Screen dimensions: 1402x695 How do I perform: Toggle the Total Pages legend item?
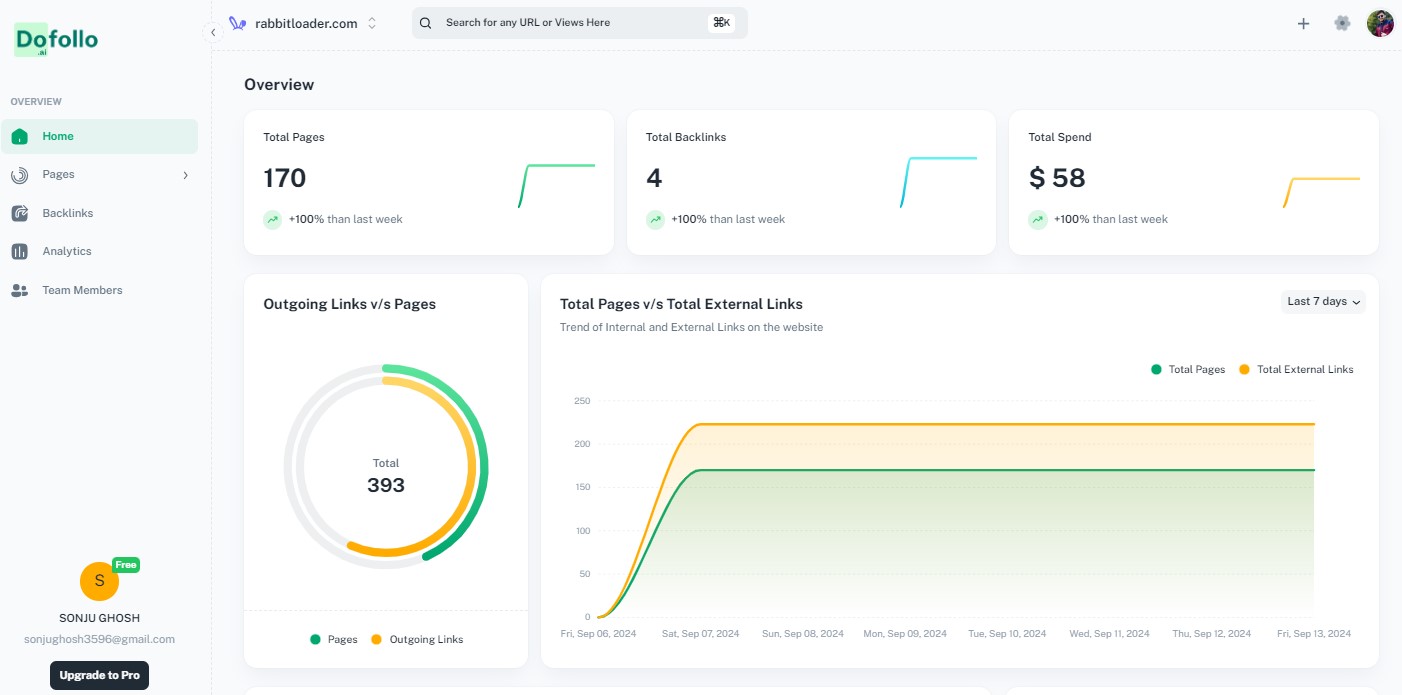(x=1188, y=369)
